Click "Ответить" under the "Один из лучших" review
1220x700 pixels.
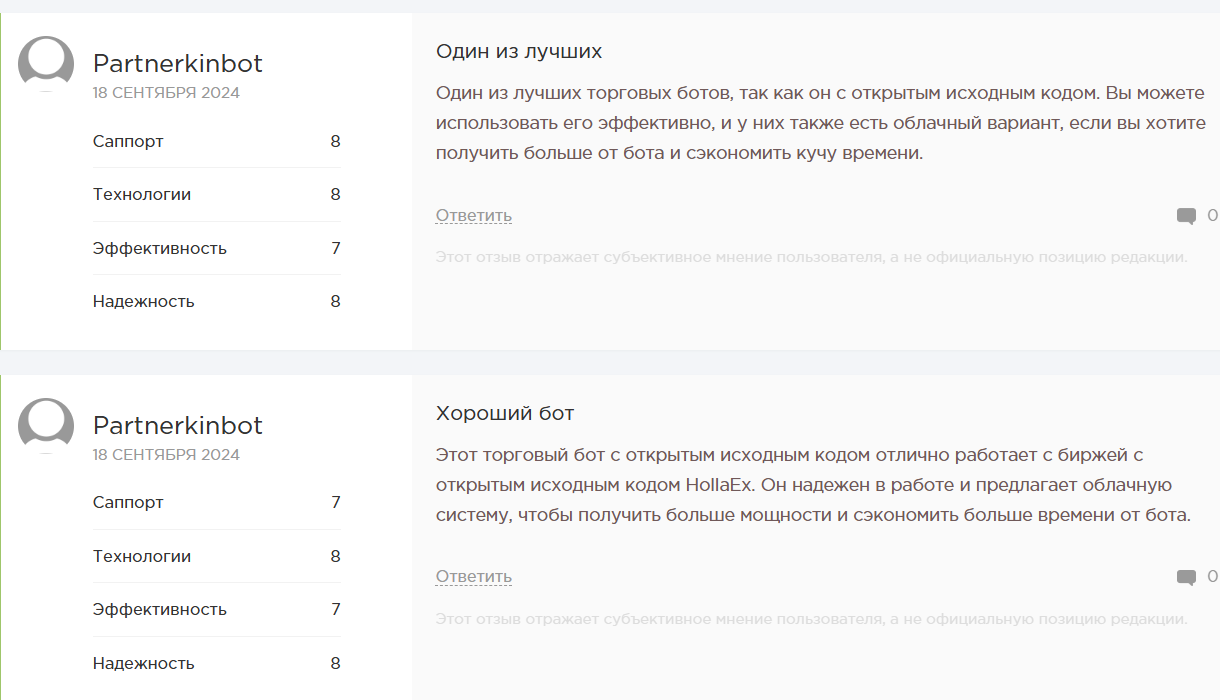point(473,216)
